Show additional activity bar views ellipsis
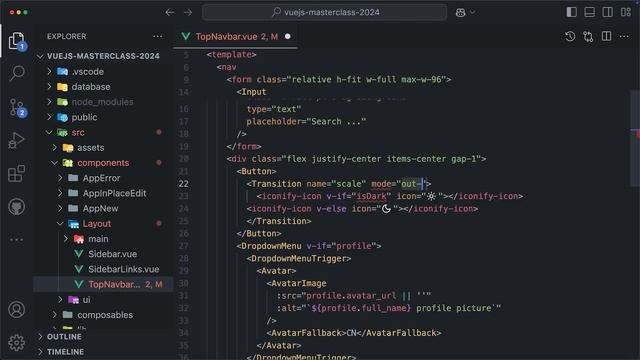640x360 pixels. coord(16,240)
